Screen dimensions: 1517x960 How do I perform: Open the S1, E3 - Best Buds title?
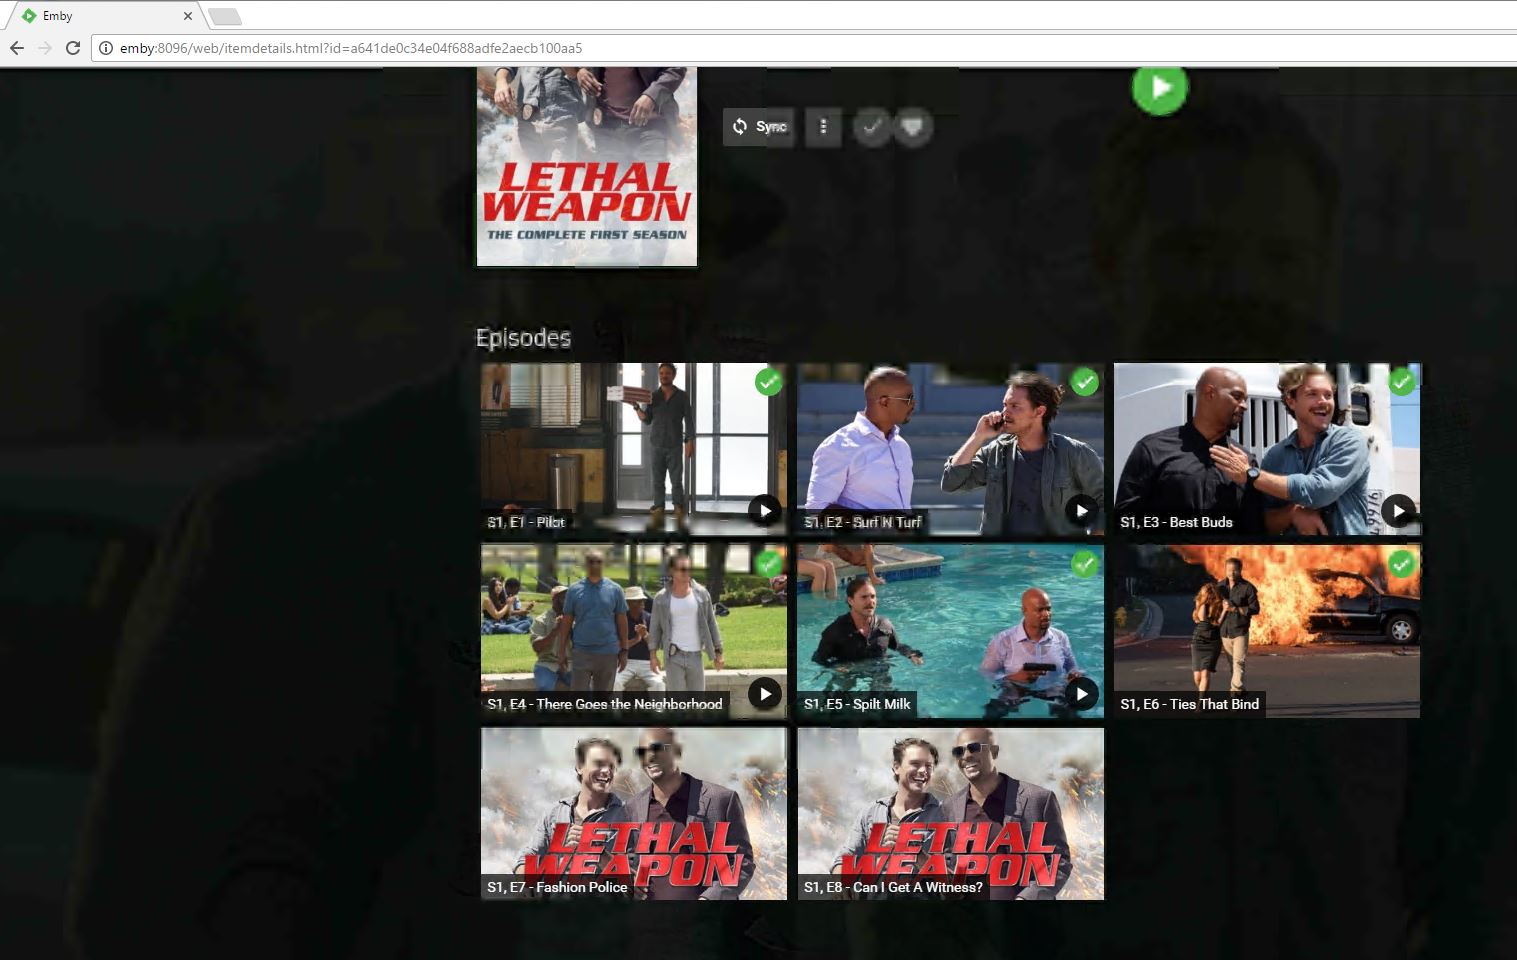1176,522
